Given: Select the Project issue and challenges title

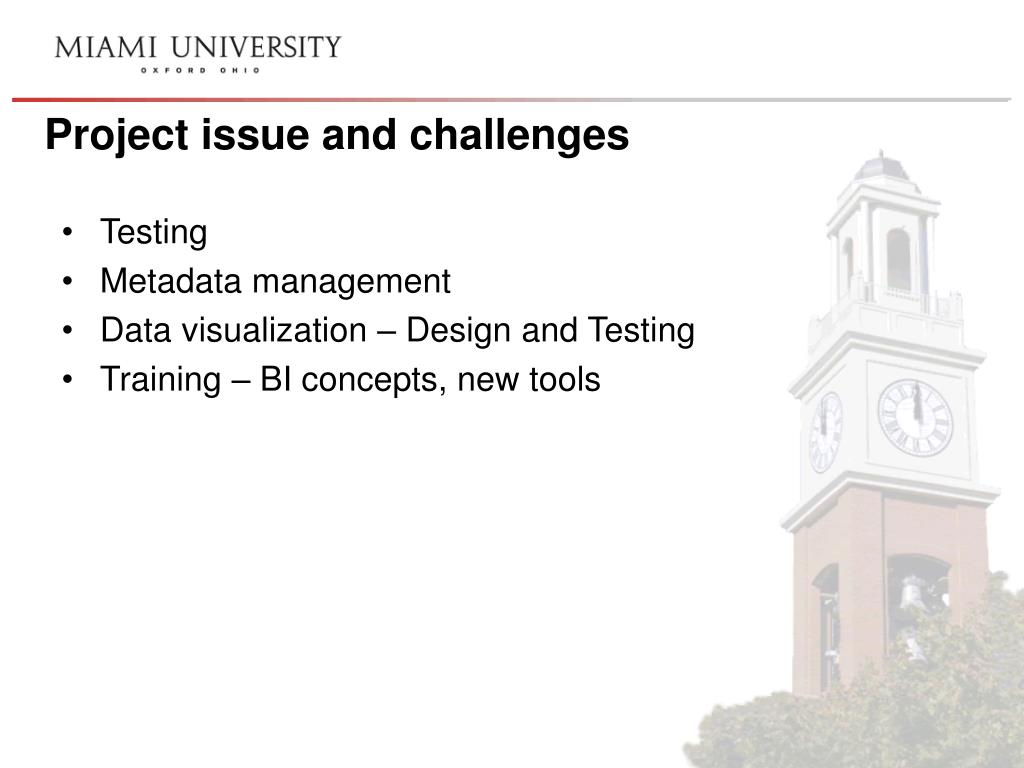Looking at the screenshot, I should 337,135.
